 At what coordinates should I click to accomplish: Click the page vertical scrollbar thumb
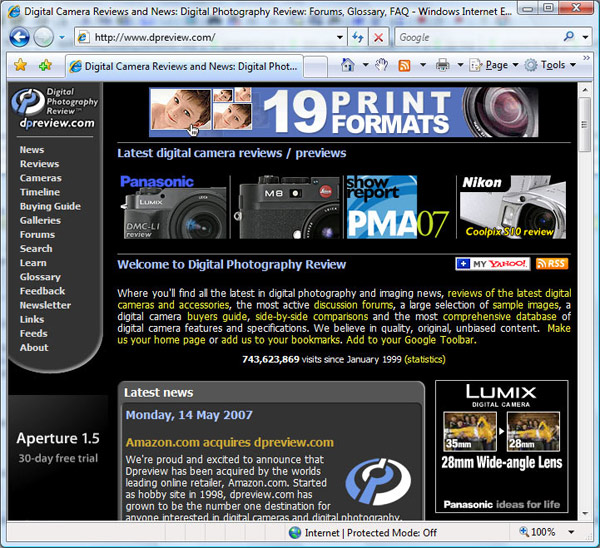tap(584, 124)
